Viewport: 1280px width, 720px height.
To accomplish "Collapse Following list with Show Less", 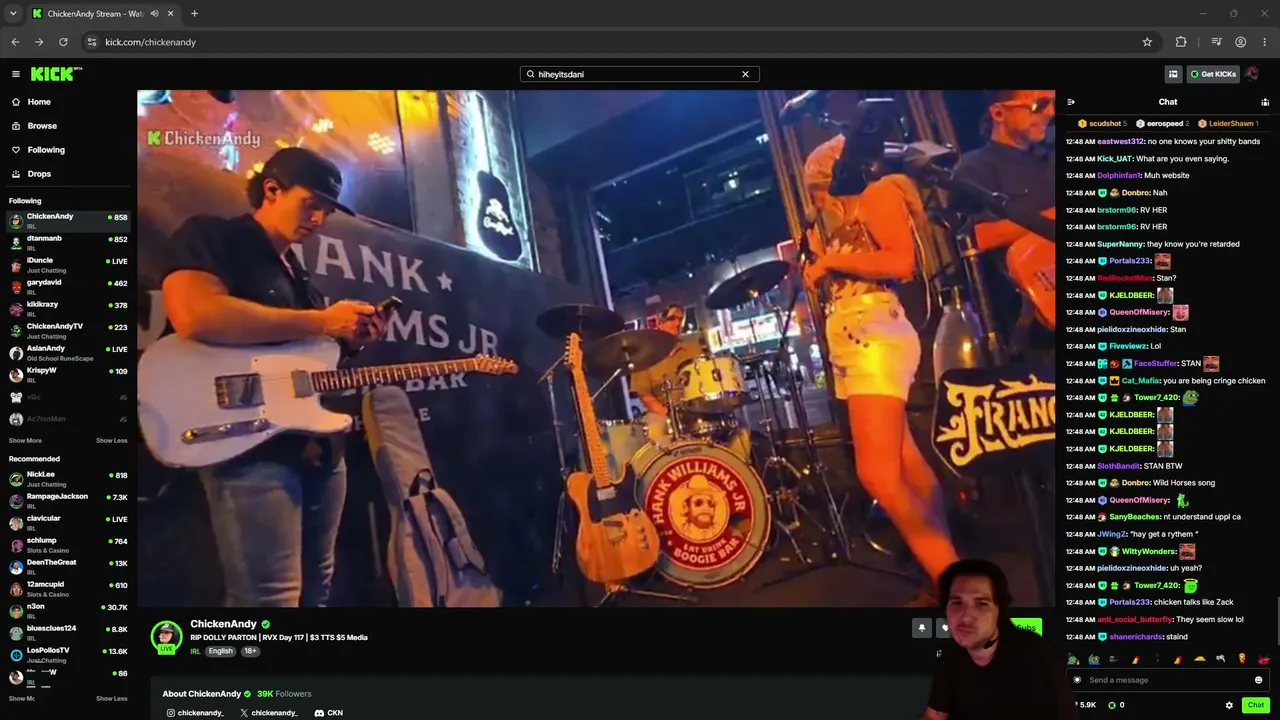I will pos(112,441).
